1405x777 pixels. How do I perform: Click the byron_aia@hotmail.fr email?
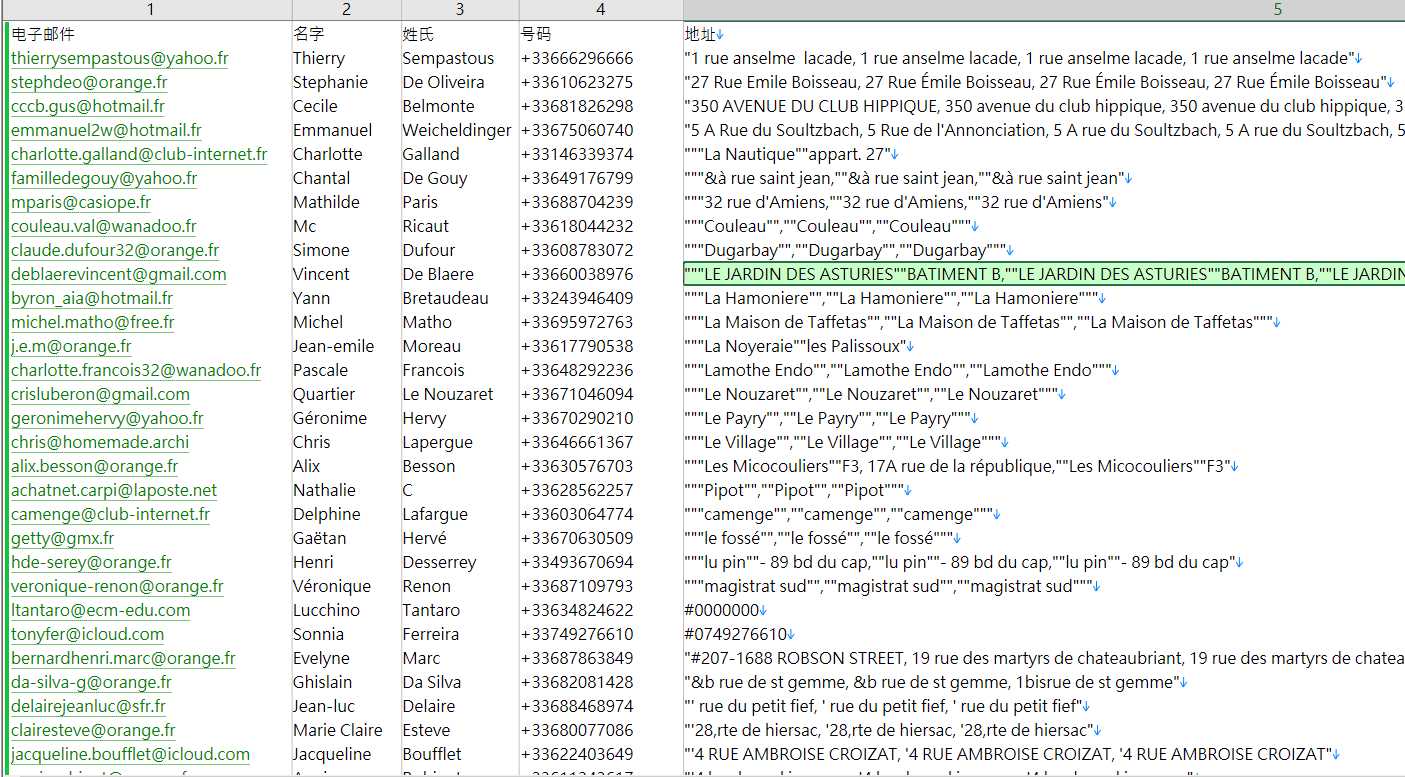point(92,298)
